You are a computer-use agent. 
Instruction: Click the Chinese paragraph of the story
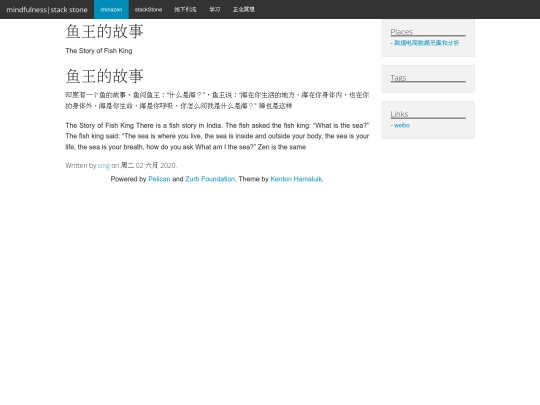[217, 100]
